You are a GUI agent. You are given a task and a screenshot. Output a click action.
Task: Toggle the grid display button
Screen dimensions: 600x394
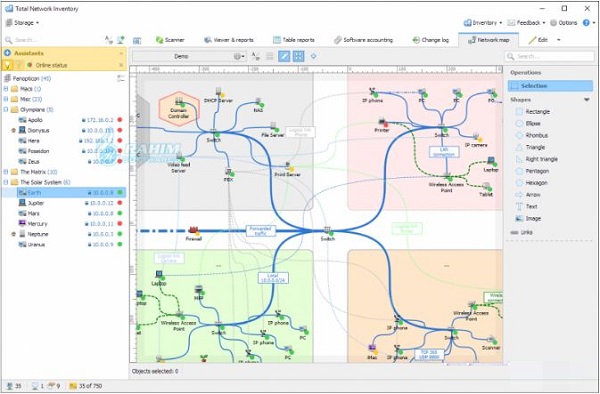[x=298, y=56]
